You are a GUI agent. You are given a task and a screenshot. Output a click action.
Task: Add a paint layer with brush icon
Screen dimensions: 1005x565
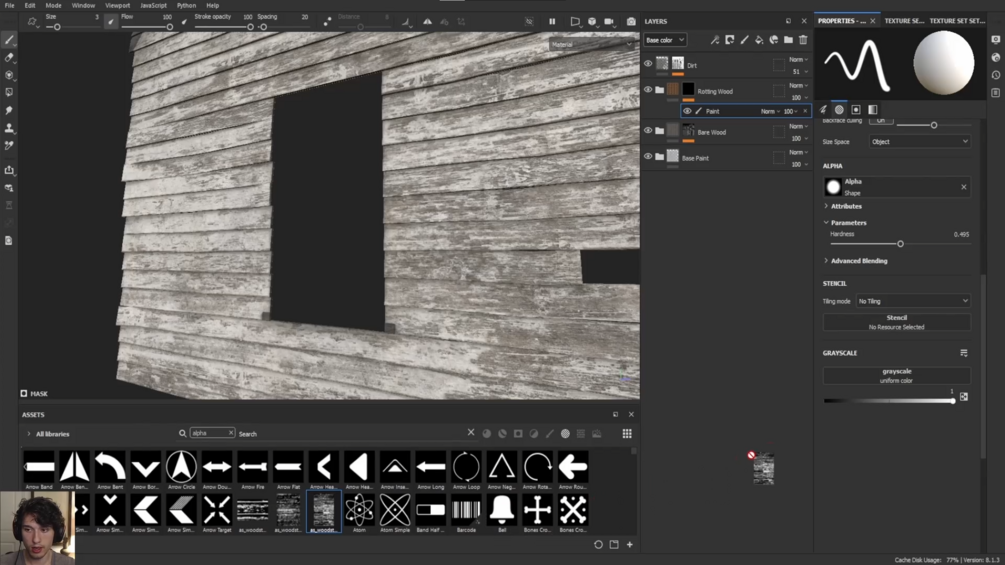[x=744, y=40]
